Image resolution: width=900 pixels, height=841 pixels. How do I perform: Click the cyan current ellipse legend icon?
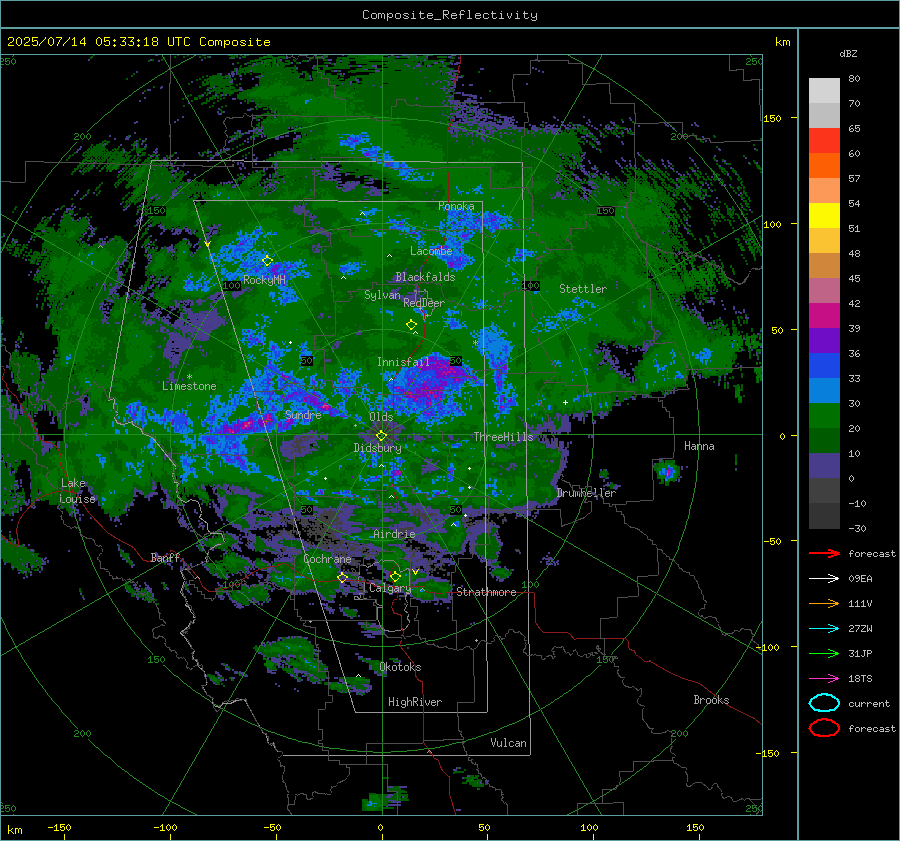pyautogui.click(x=824, y=703)
